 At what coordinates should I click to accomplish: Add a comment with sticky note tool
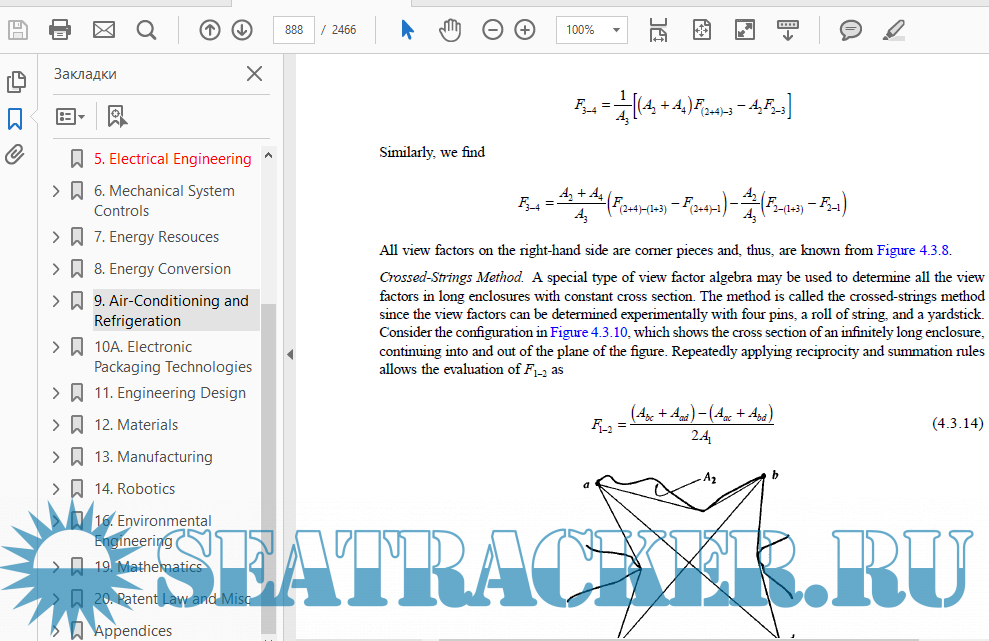pos(851,30)
